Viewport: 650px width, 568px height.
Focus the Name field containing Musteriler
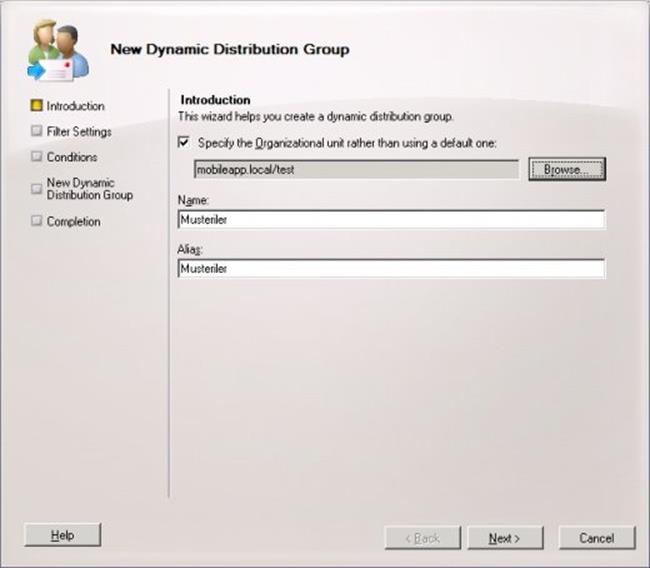391,219
